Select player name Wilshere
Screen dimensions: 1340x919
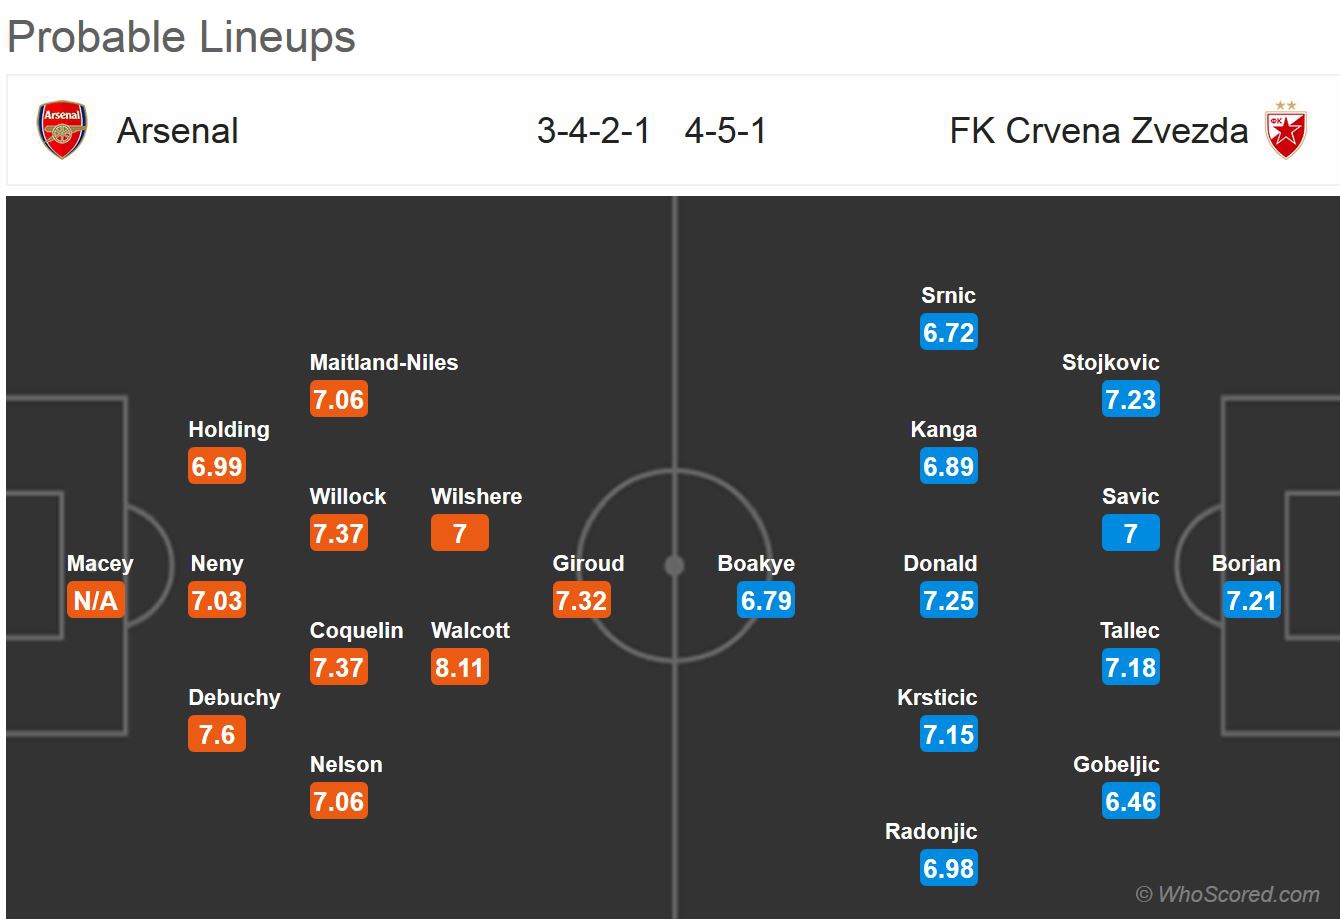coord(476,497)
